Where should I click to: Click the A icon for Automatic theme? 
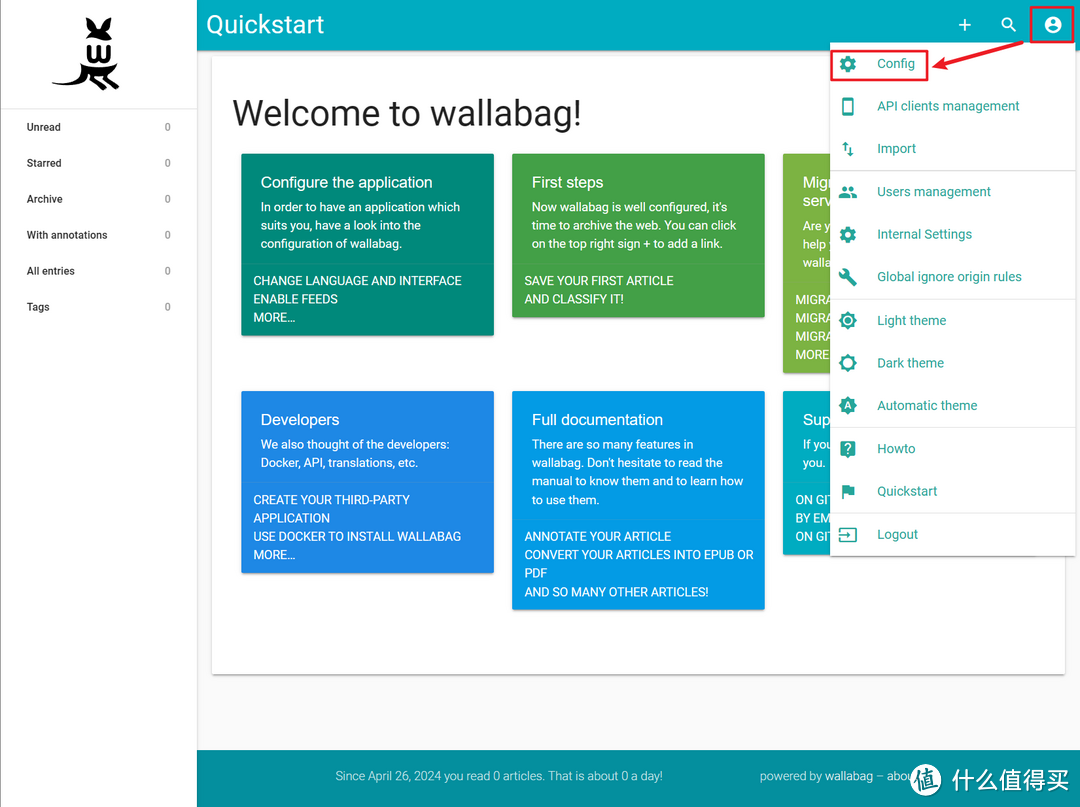point(848,406)
